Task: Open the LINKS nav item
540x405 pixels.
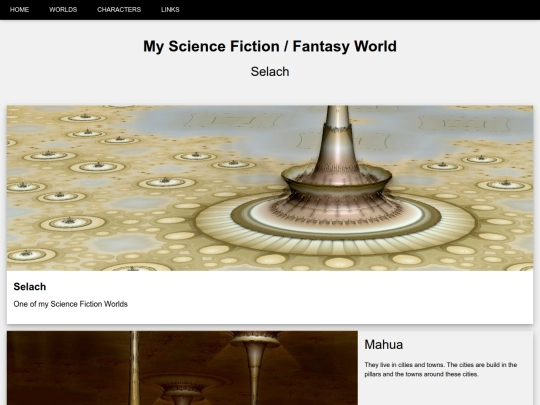Action: 170,10
